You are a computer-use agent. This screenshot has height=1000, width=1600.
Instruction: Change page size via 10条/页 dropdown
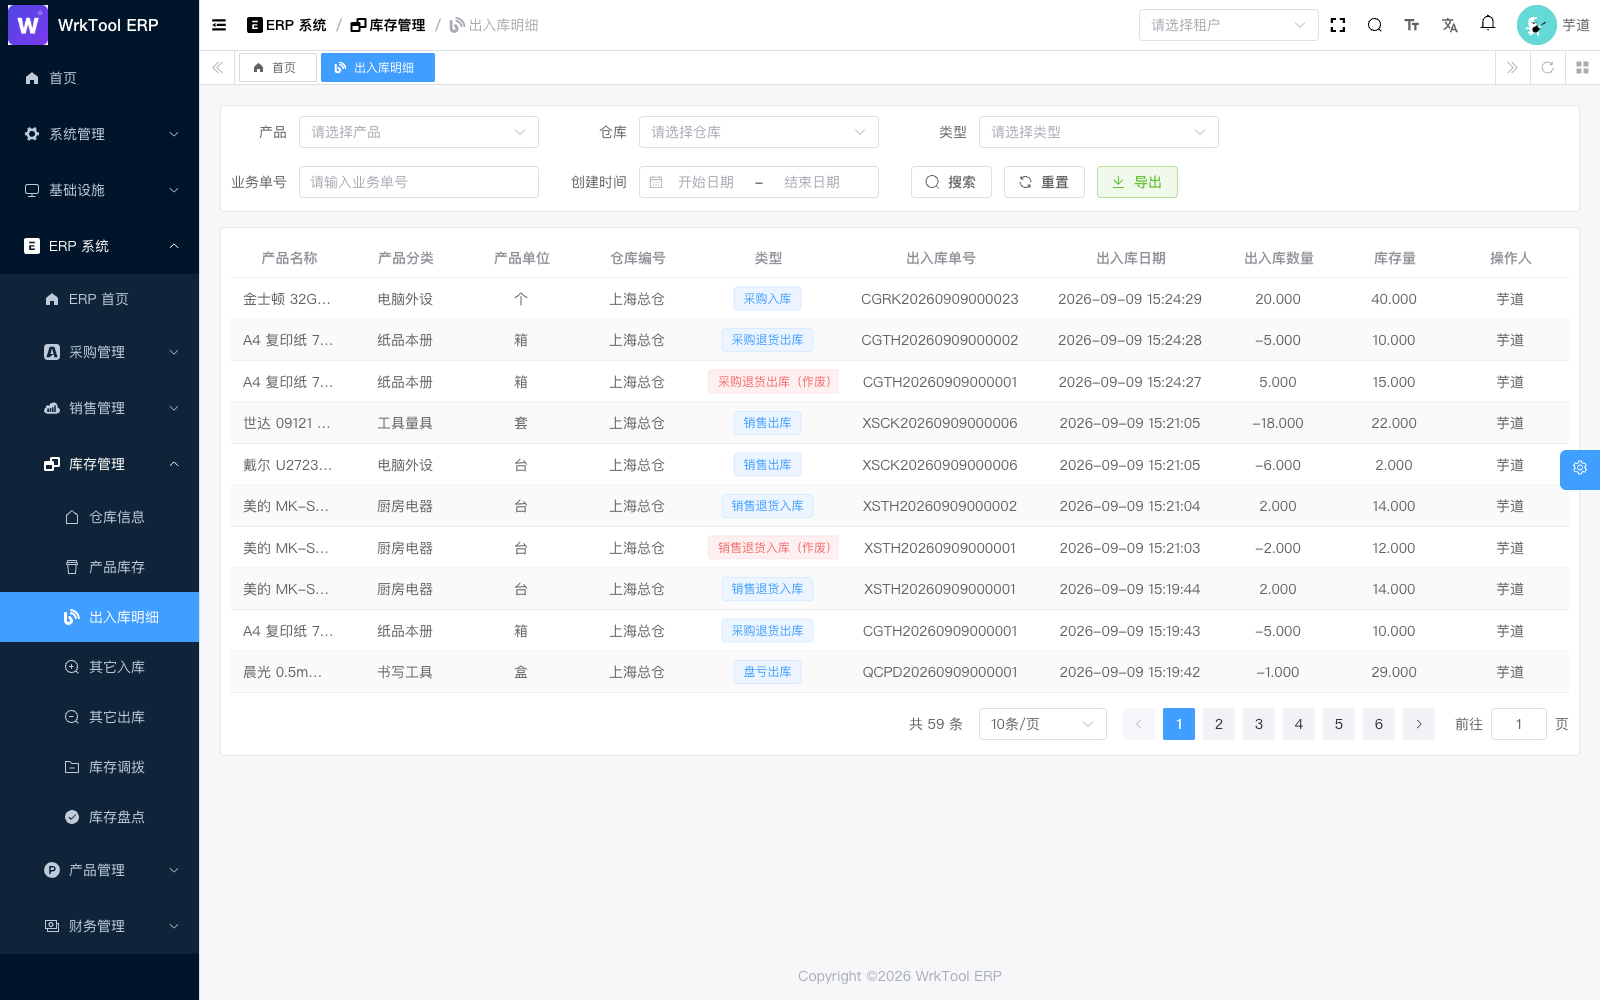click(x=1043, y=724)
